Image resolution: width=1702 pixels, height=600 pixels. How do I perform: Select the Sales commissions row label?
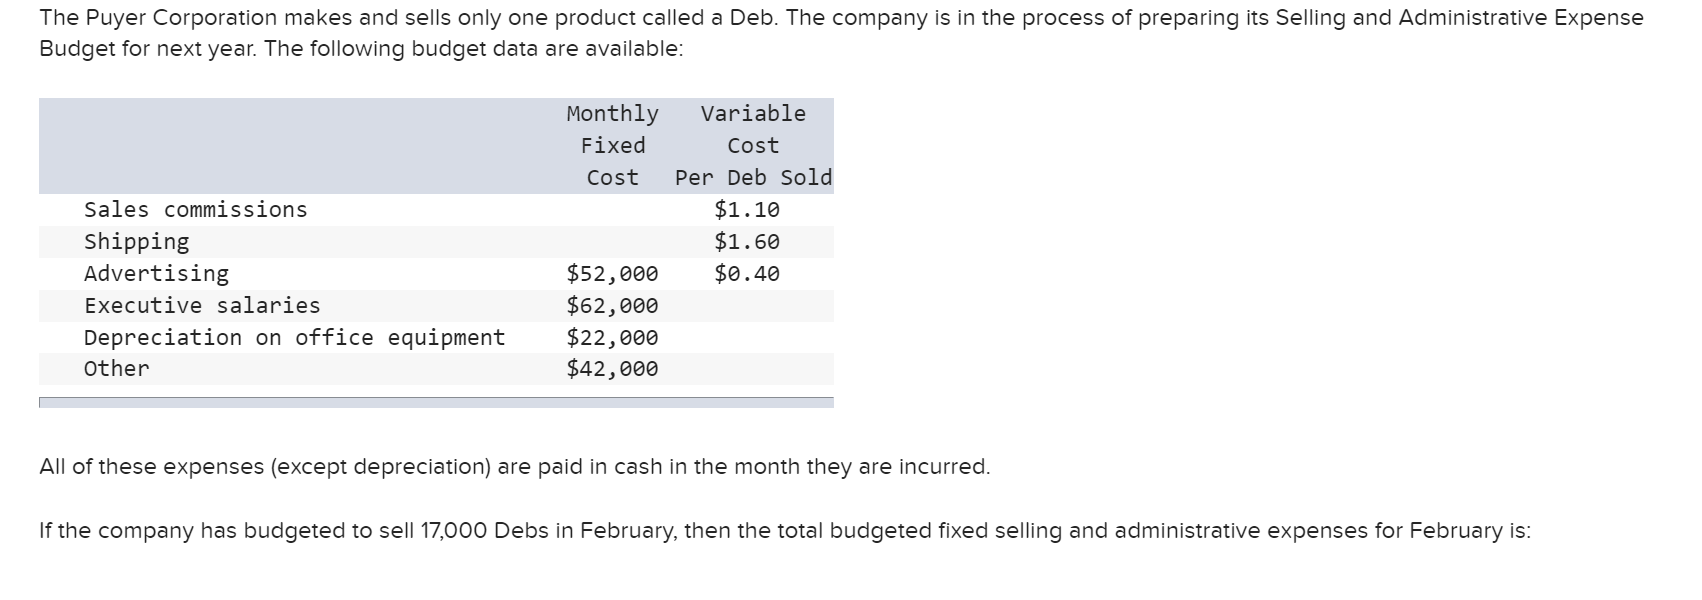(196, 210)
